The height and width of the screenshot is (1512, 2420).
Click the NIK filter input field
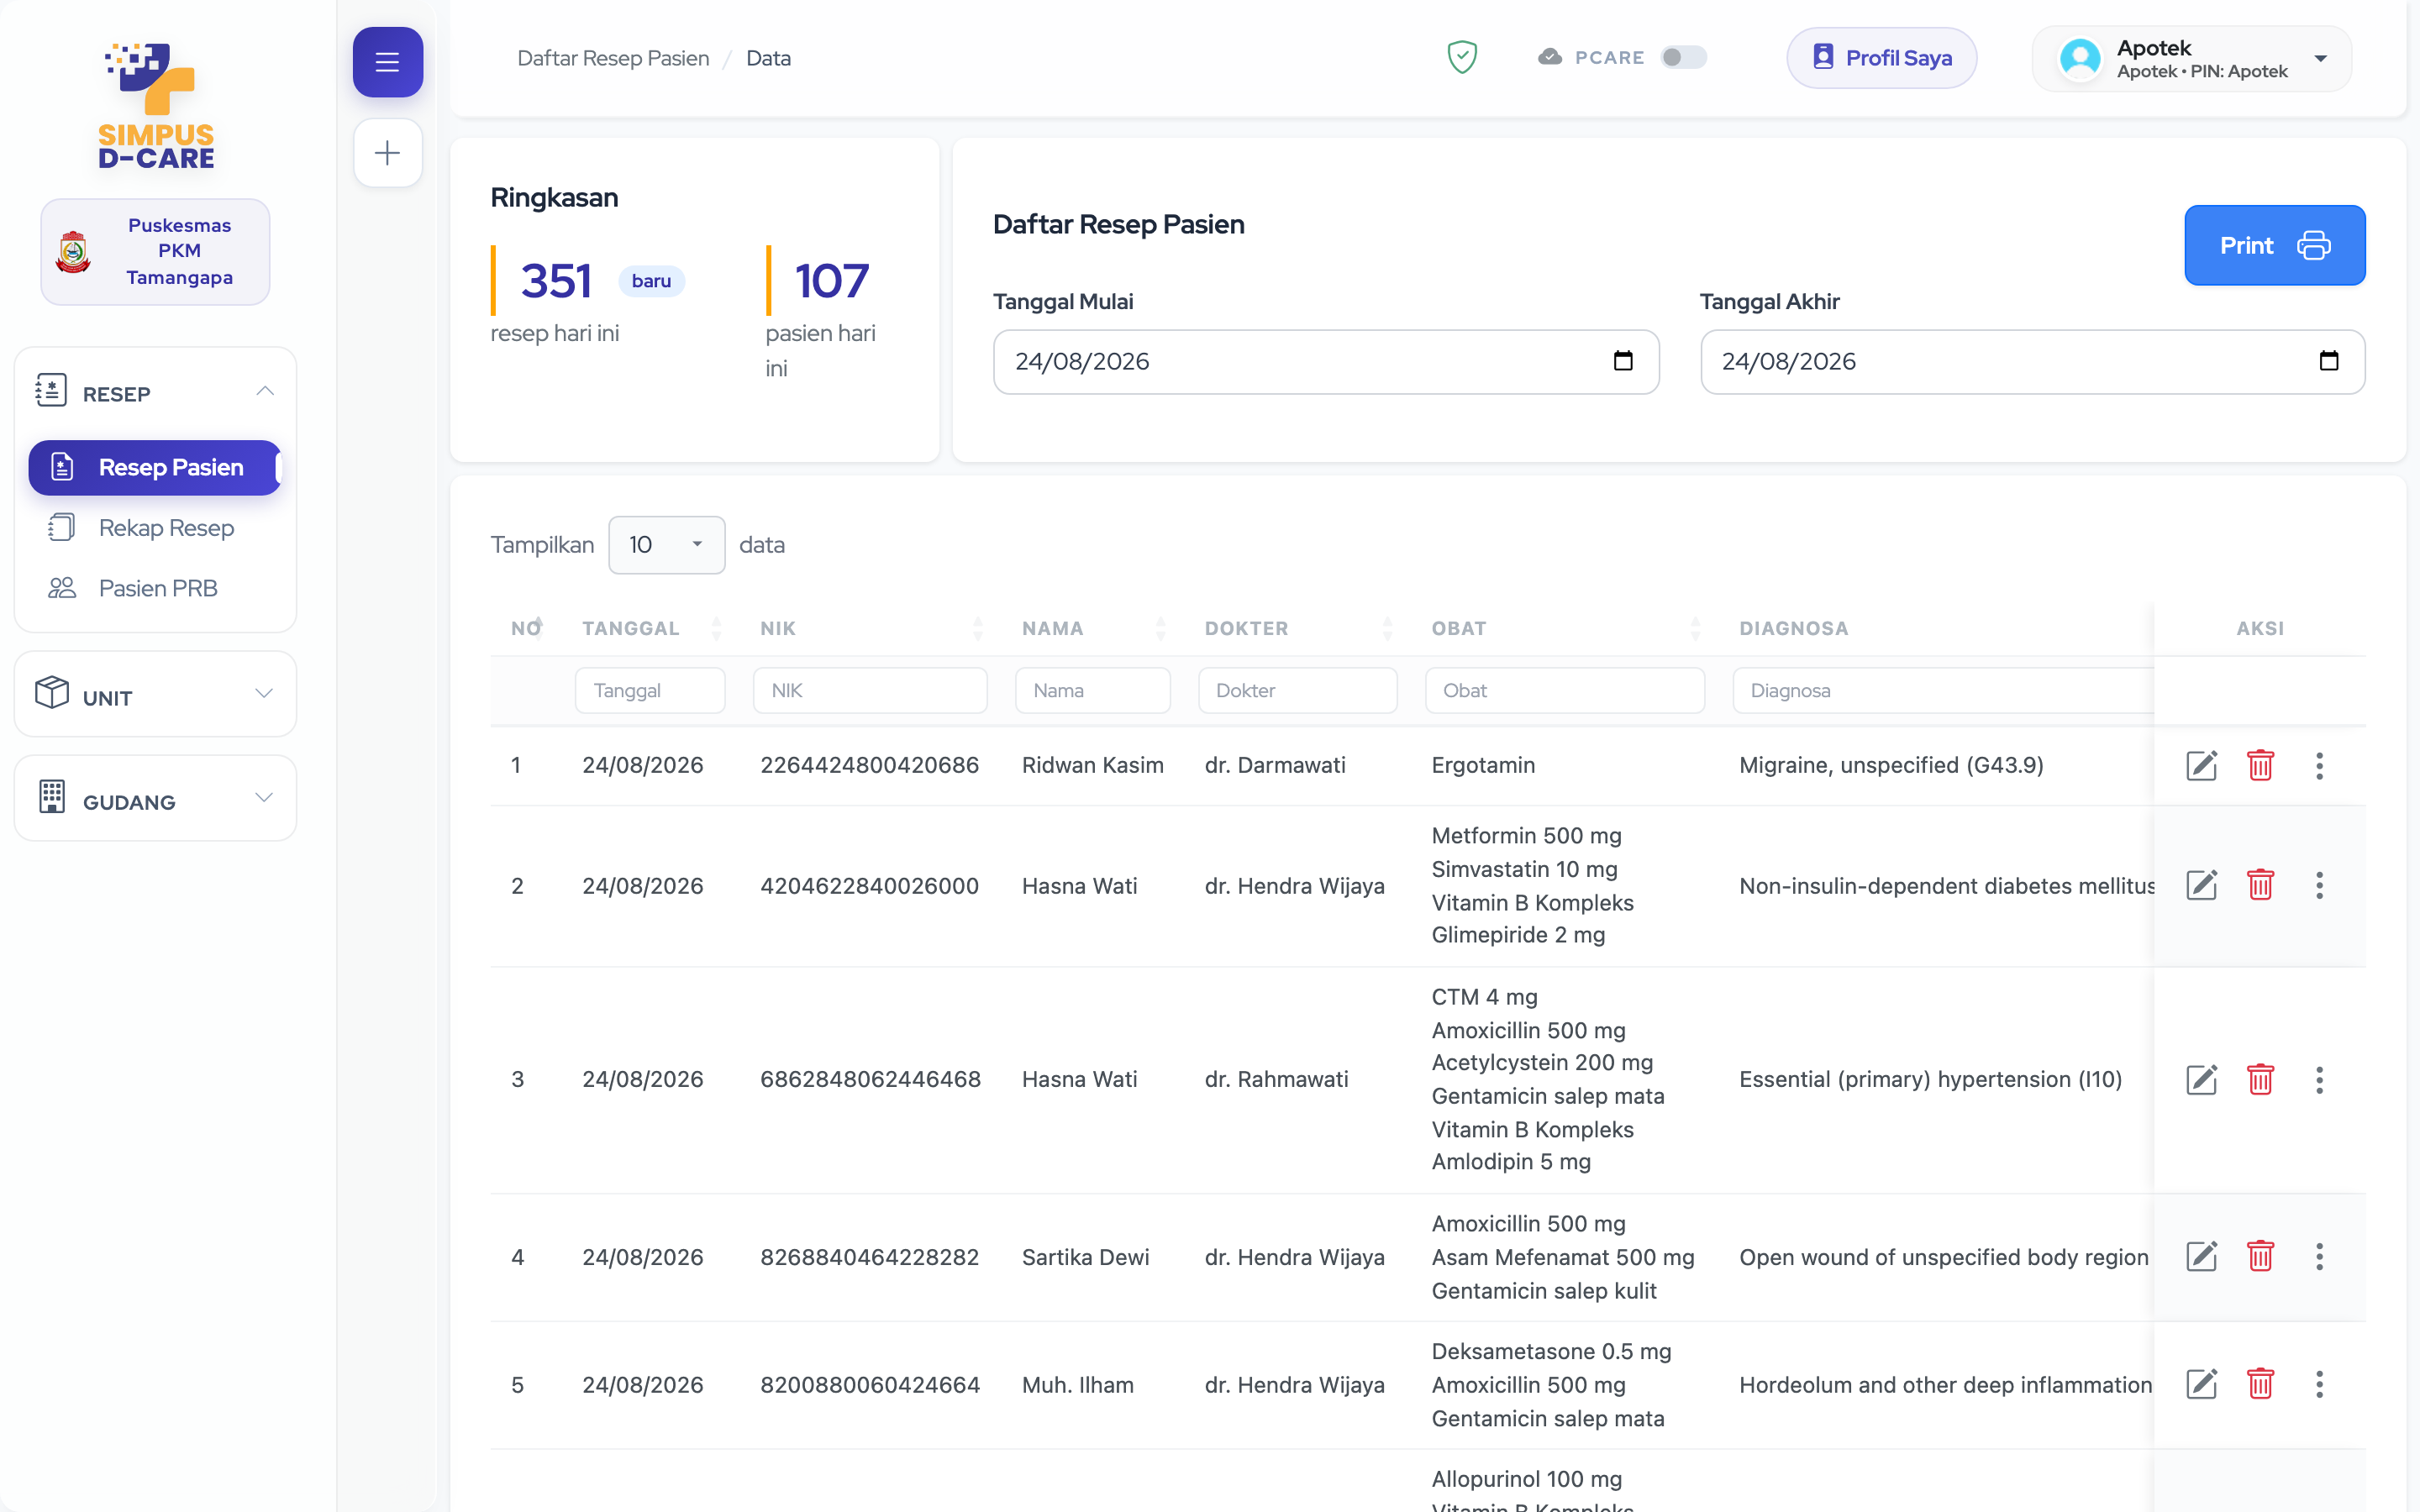(x=869, y=690)
